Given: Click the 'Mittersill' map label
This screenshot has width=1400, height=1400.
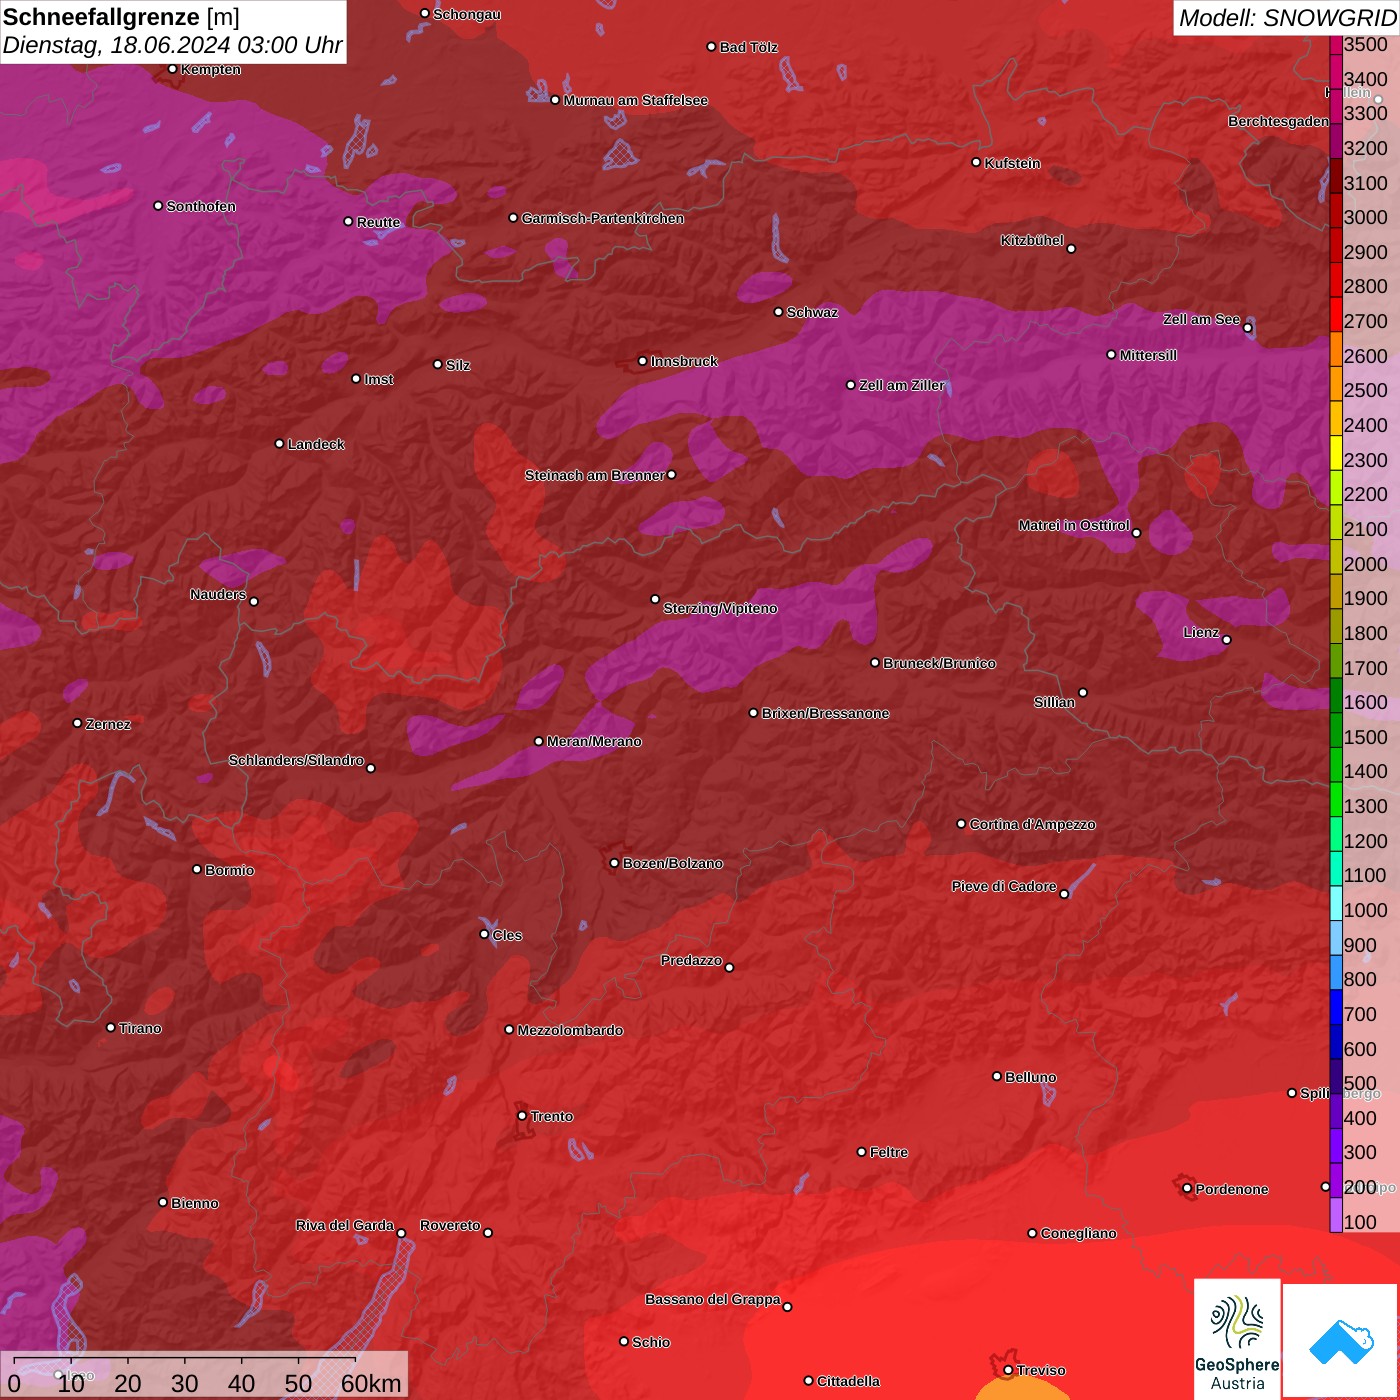Looking at the screenshot, I should click(x=1148, y=355).
